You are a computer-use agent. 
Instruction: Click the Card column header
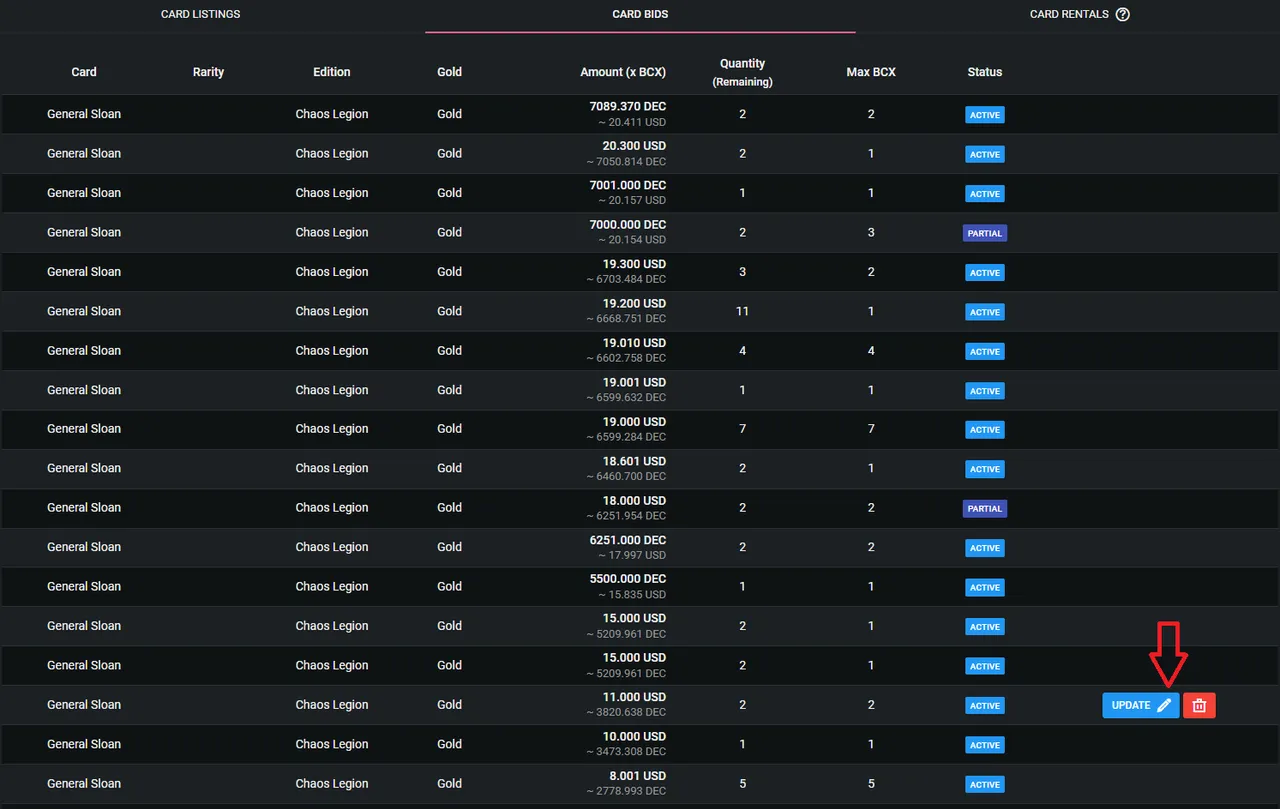tap(84, 72)
